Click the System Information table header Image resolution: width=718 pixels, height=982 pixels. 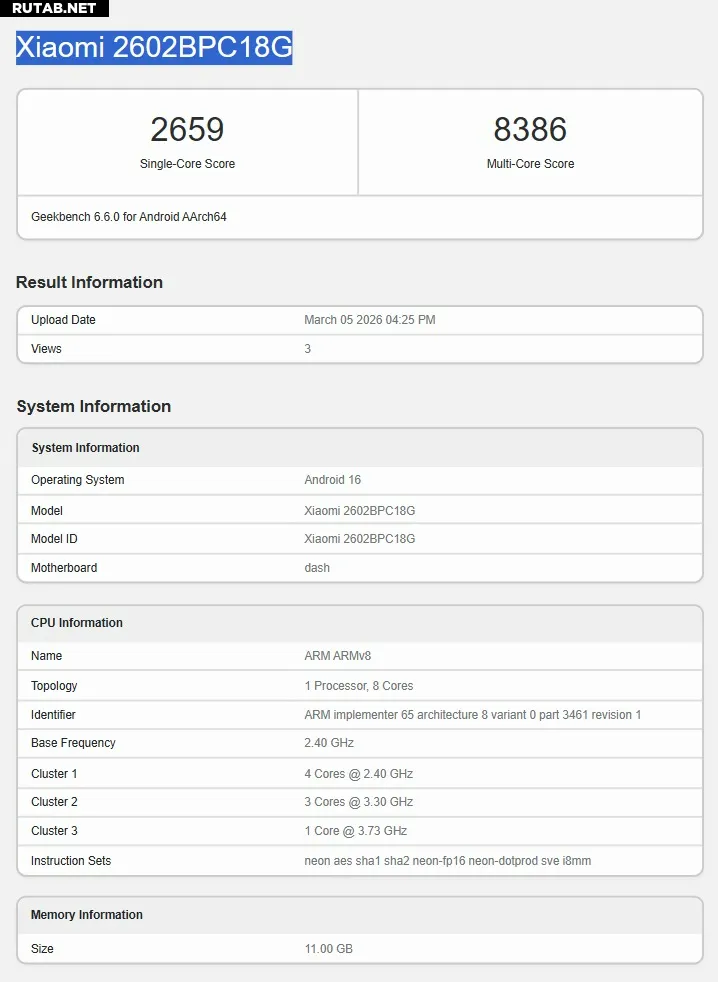[x=85, y=448]
